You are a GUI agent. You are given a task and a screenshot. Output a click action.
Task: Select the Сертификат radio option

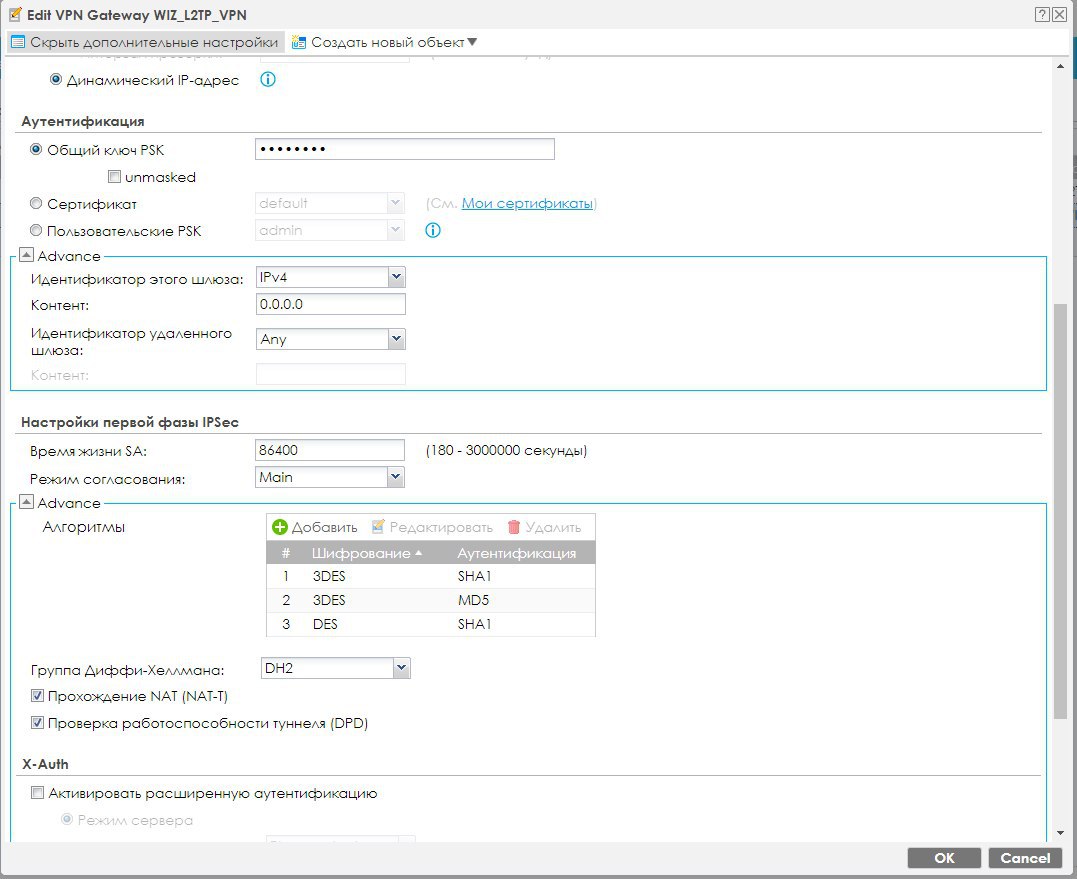36,203
